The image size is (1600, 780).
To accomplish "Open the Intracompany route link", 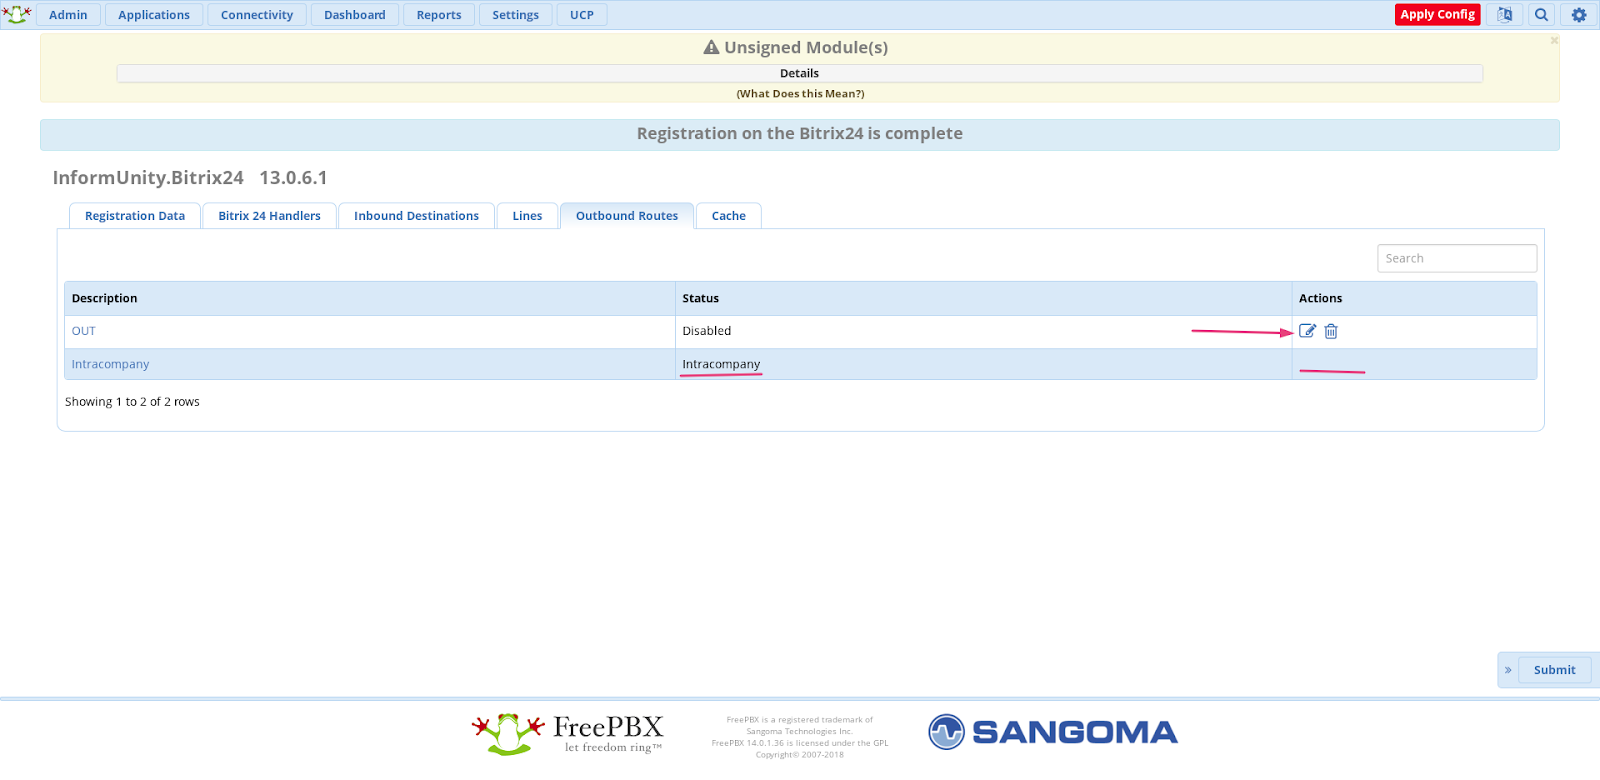I will click(110, 364).
